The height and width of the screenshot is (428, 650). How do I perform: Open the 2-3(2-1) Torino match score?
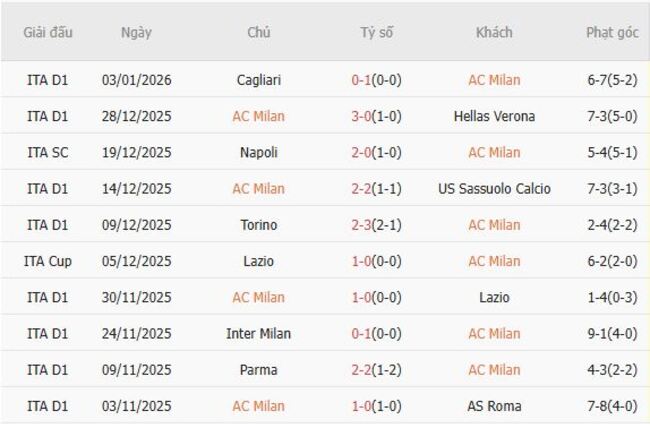376,225
